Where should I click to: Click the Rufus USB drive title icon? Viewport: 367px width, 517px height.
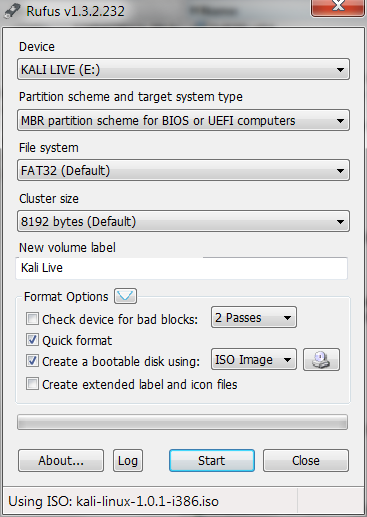[x=12, y=11]
